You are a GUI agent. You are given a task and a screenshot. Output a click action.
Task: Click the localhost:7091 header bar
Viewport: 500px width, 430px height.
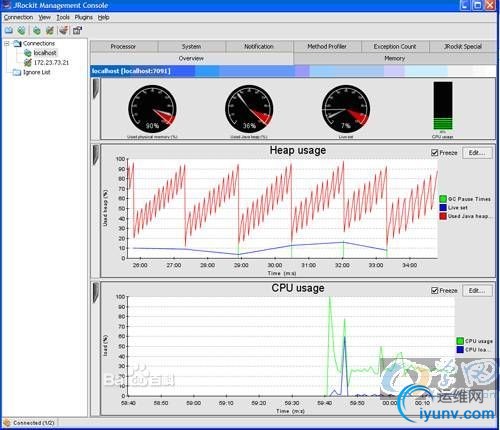coord(293,71)
